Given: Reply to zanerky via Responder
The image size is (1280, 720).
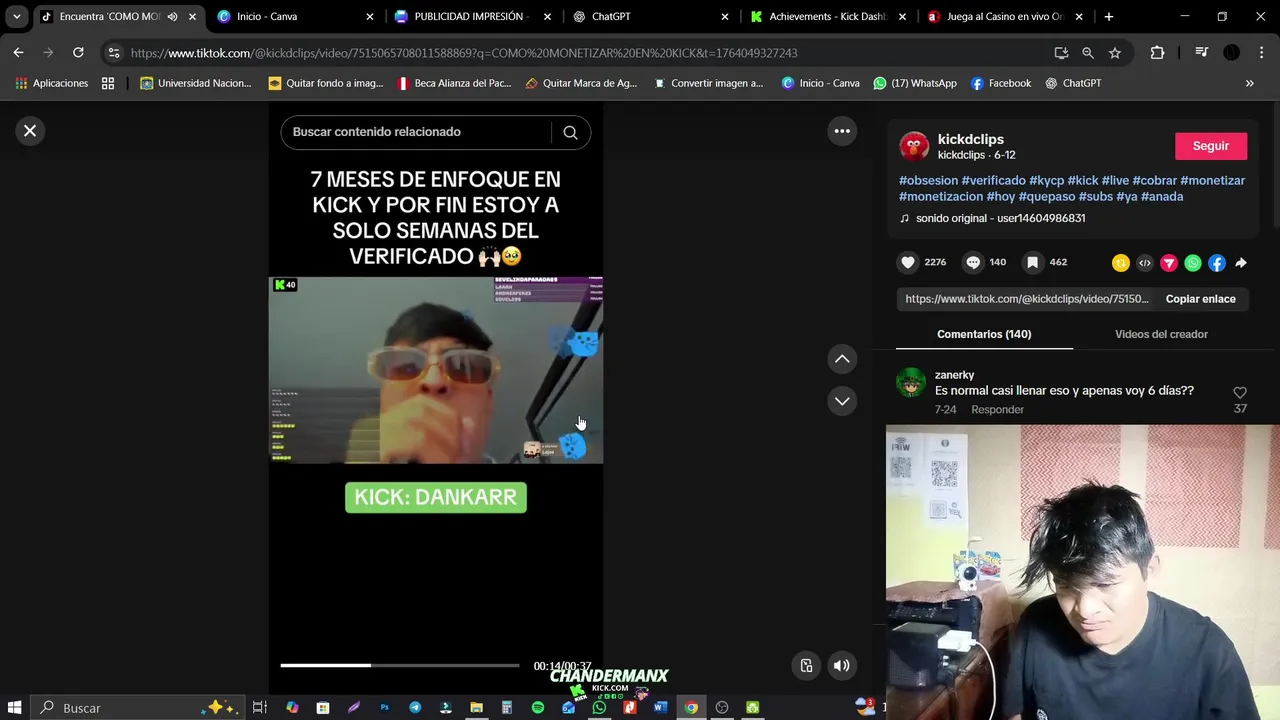Looking at the screenshot, I should point(997,410).
